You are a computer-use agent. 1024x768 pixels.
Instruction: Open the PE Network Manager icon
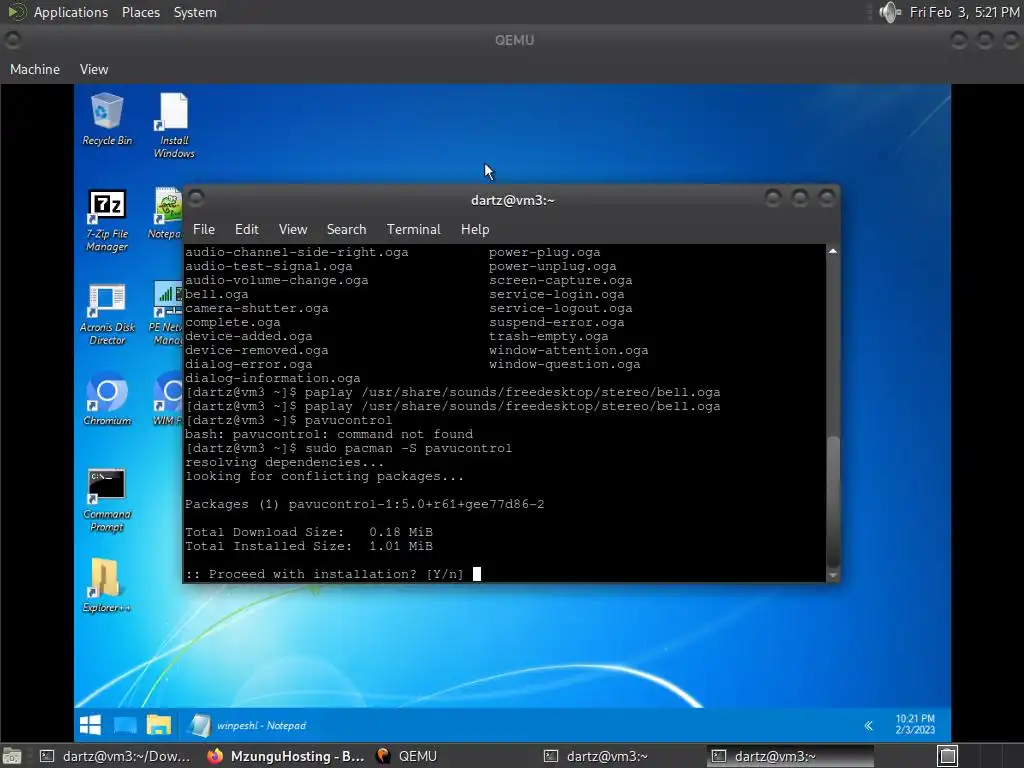[167, 314]
